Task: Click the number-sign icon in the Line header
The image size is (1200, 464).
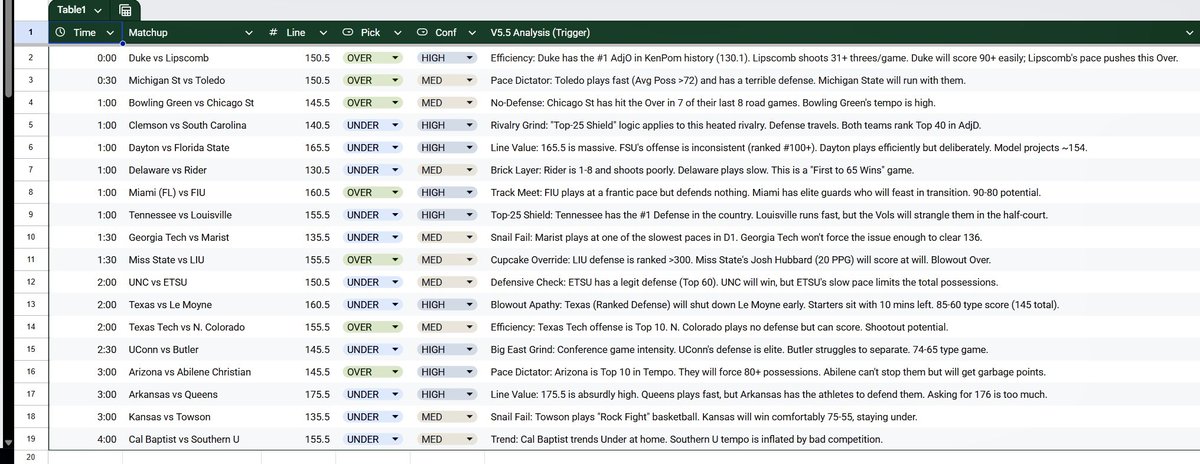Action: click(274, 32)
